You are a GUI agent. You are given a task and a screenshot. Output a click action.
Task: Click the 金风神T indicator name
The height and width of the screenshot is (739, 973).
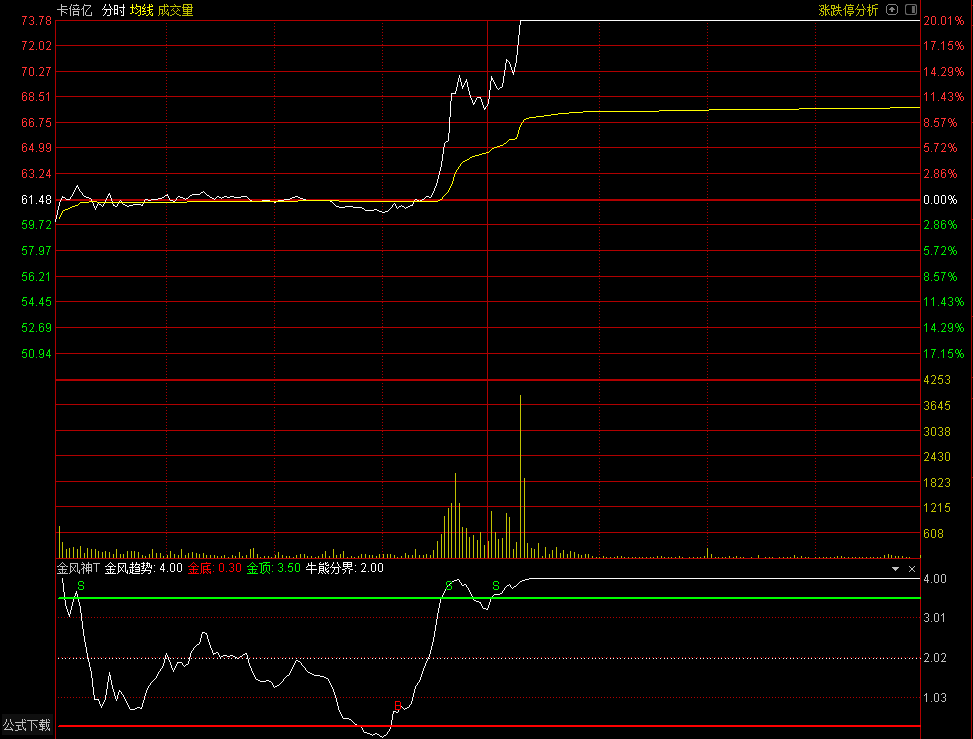coord(78,568)
